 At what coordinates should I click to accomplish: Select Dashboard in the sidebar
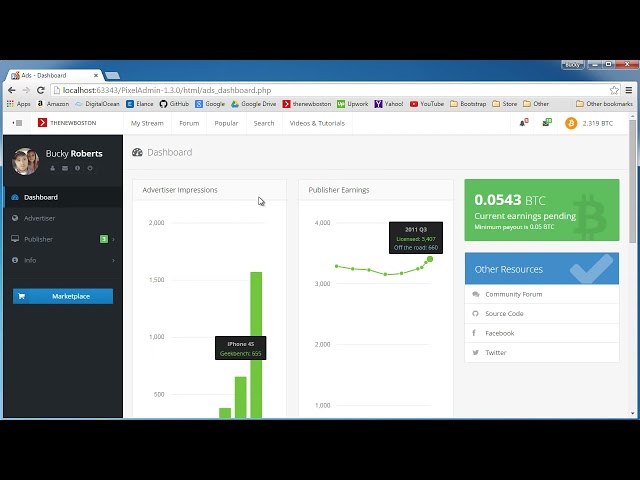(x=63, y=197)
